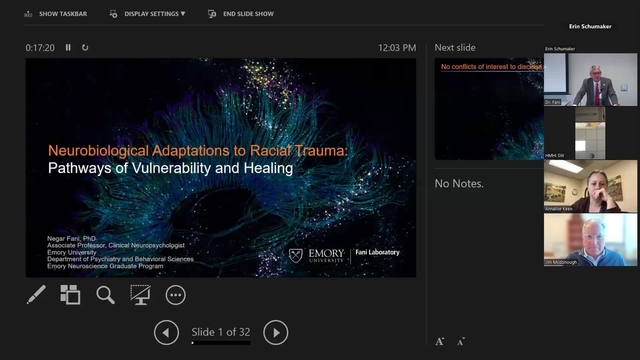Restart the presentation timer

tap(85, 48)
